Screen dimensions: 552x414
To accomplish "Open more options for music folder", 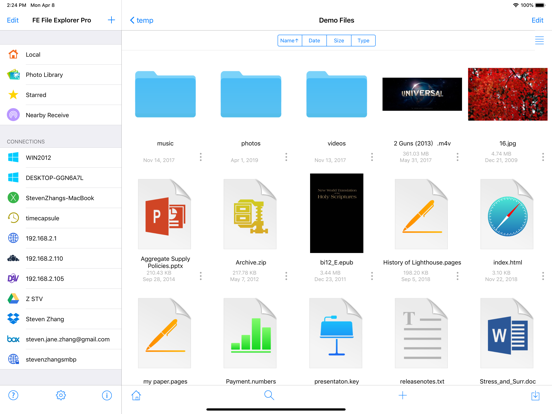I will (x=201, y=157).
